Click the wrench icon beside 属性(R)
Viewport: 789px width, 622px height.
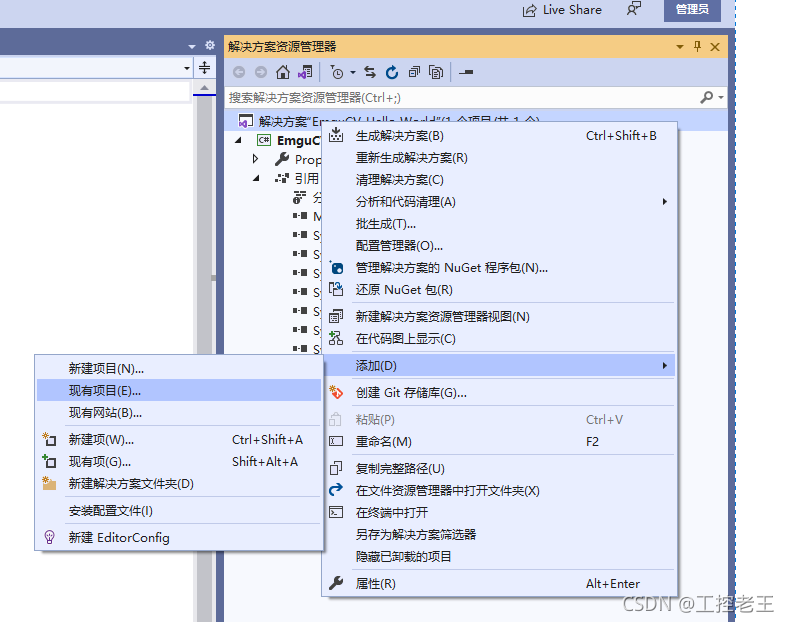pyautogui.click(x=336, y=583)
